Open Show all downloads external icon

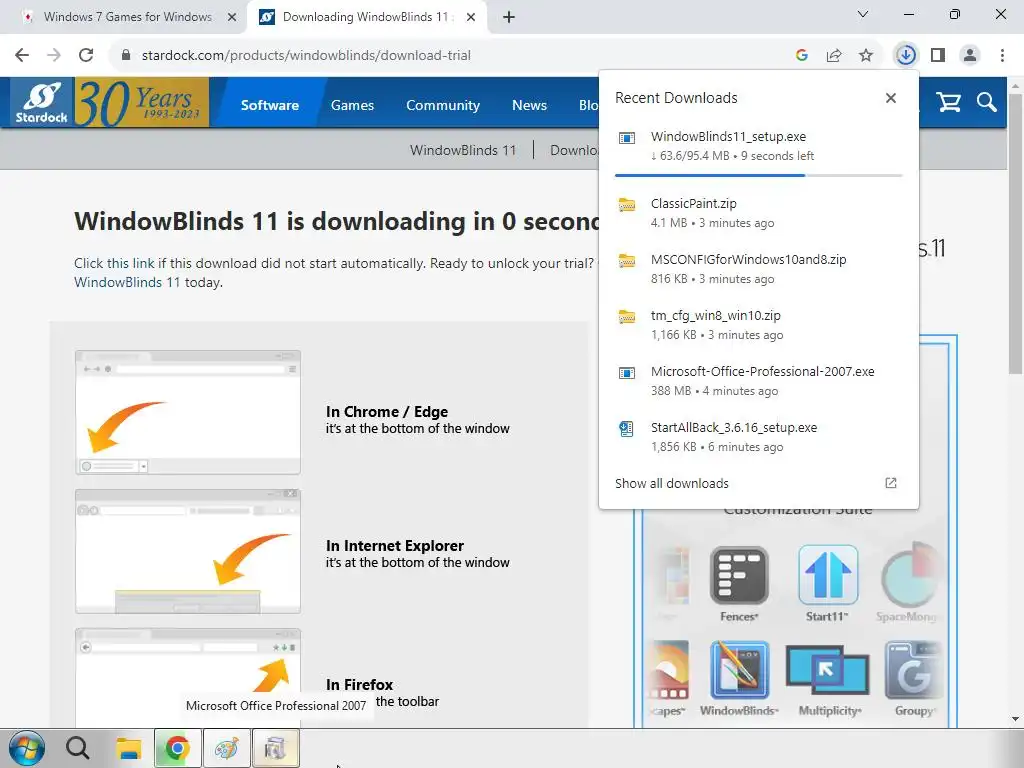pyautogui.click(x=891, y=483)
